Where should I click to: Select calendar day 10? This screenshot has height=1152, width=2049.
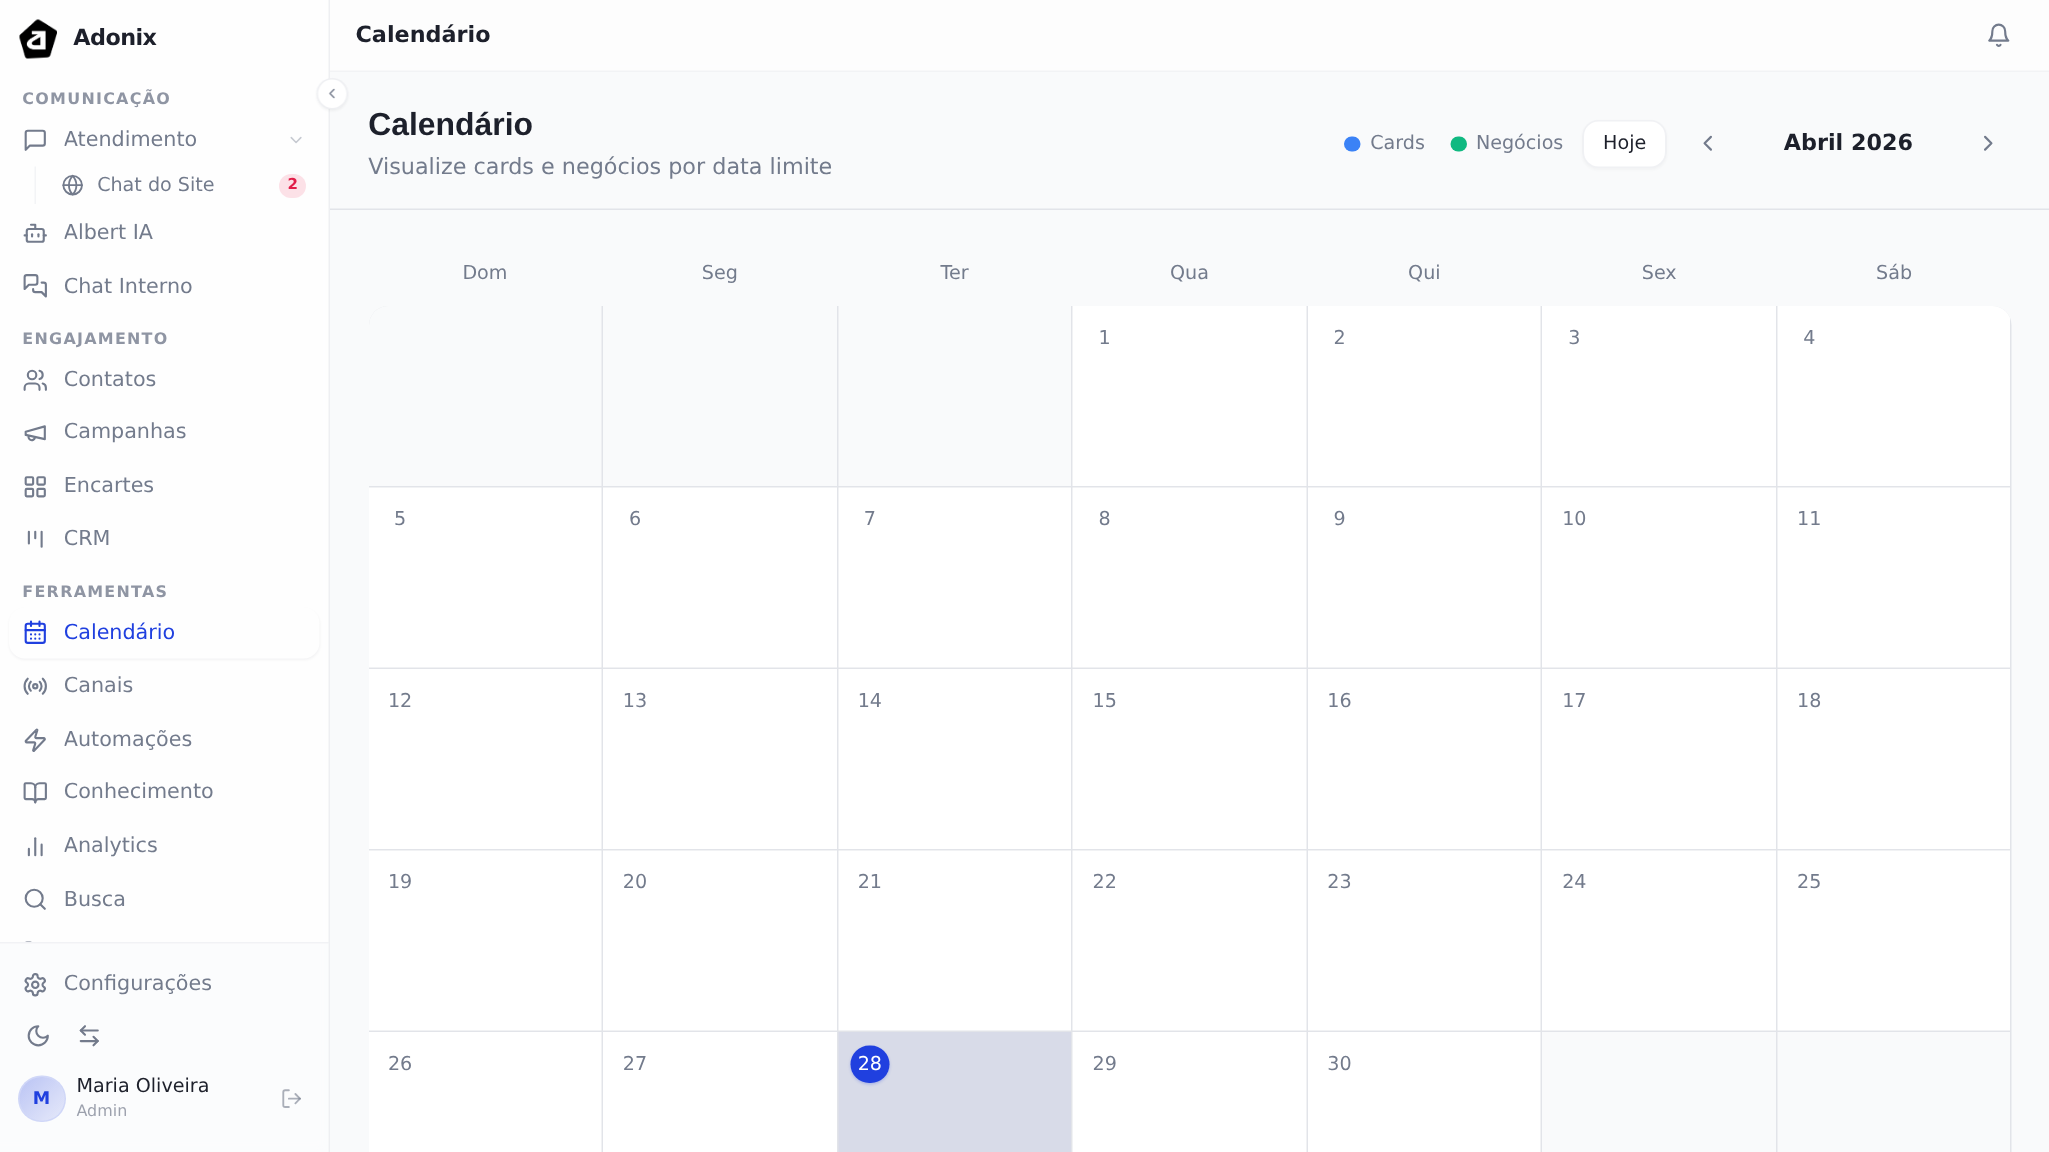(x=1658, y=578)
